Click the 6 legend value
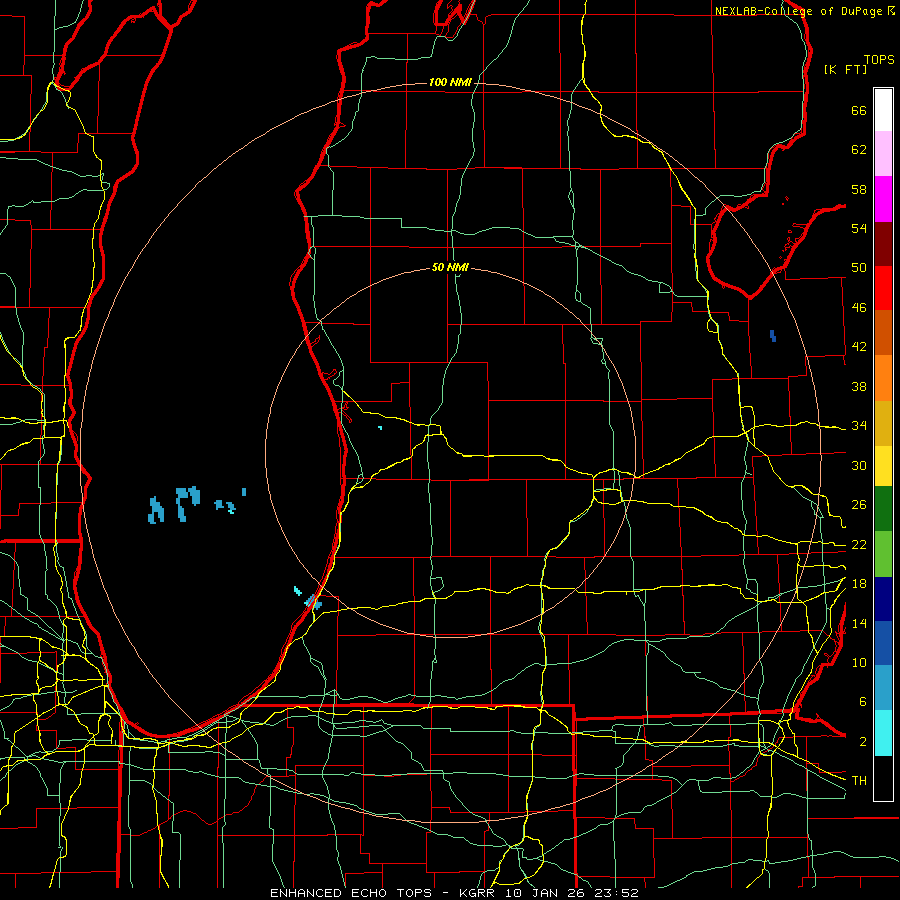Screen dimensions: 900x900 point(862,702)
